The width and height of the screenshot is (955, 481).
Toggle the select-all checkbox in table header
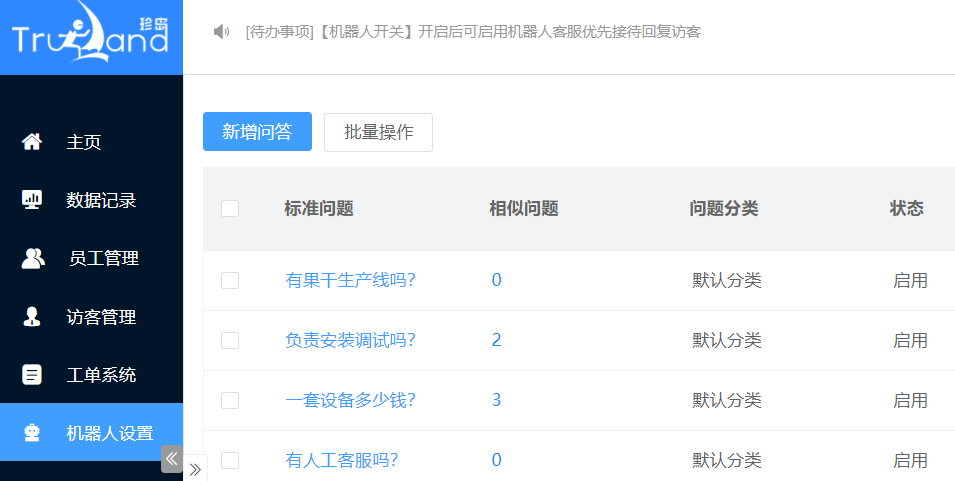point(230,208)
